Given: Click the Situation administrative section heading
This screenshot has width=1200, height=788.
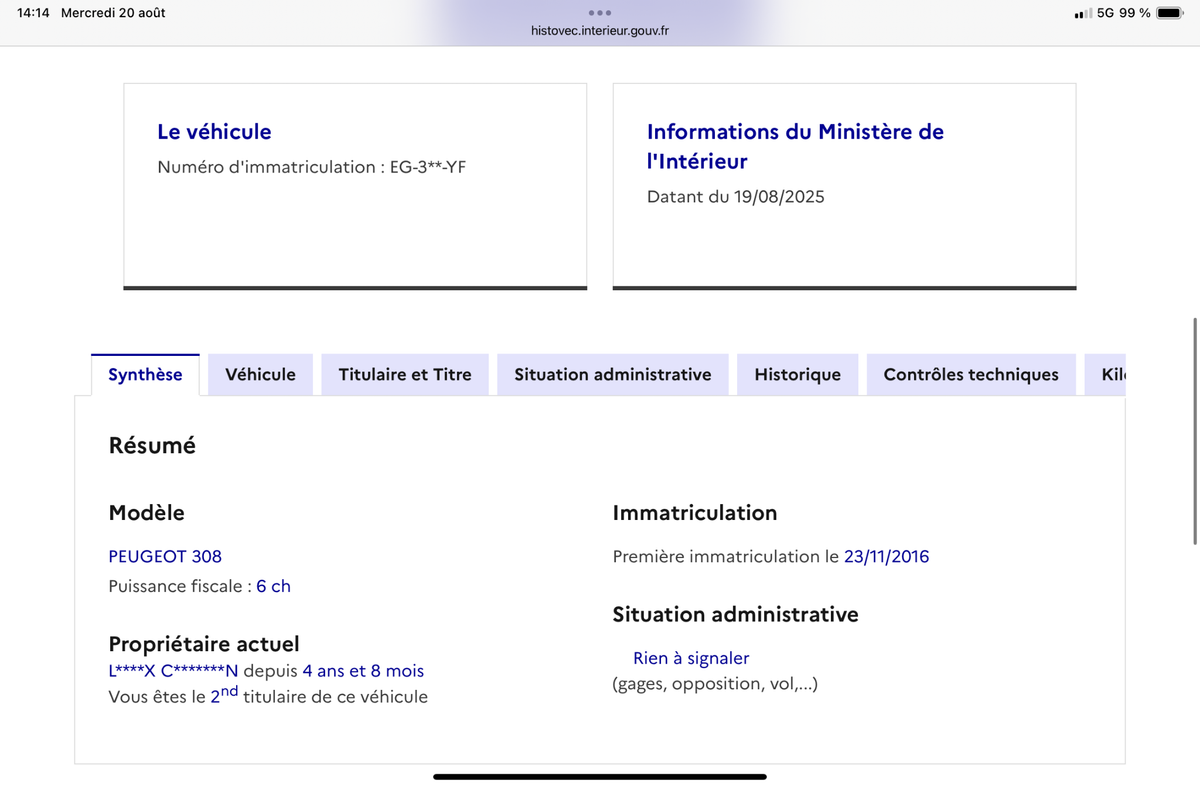Looking at the screenshot, I should click(x=735, y=615).
